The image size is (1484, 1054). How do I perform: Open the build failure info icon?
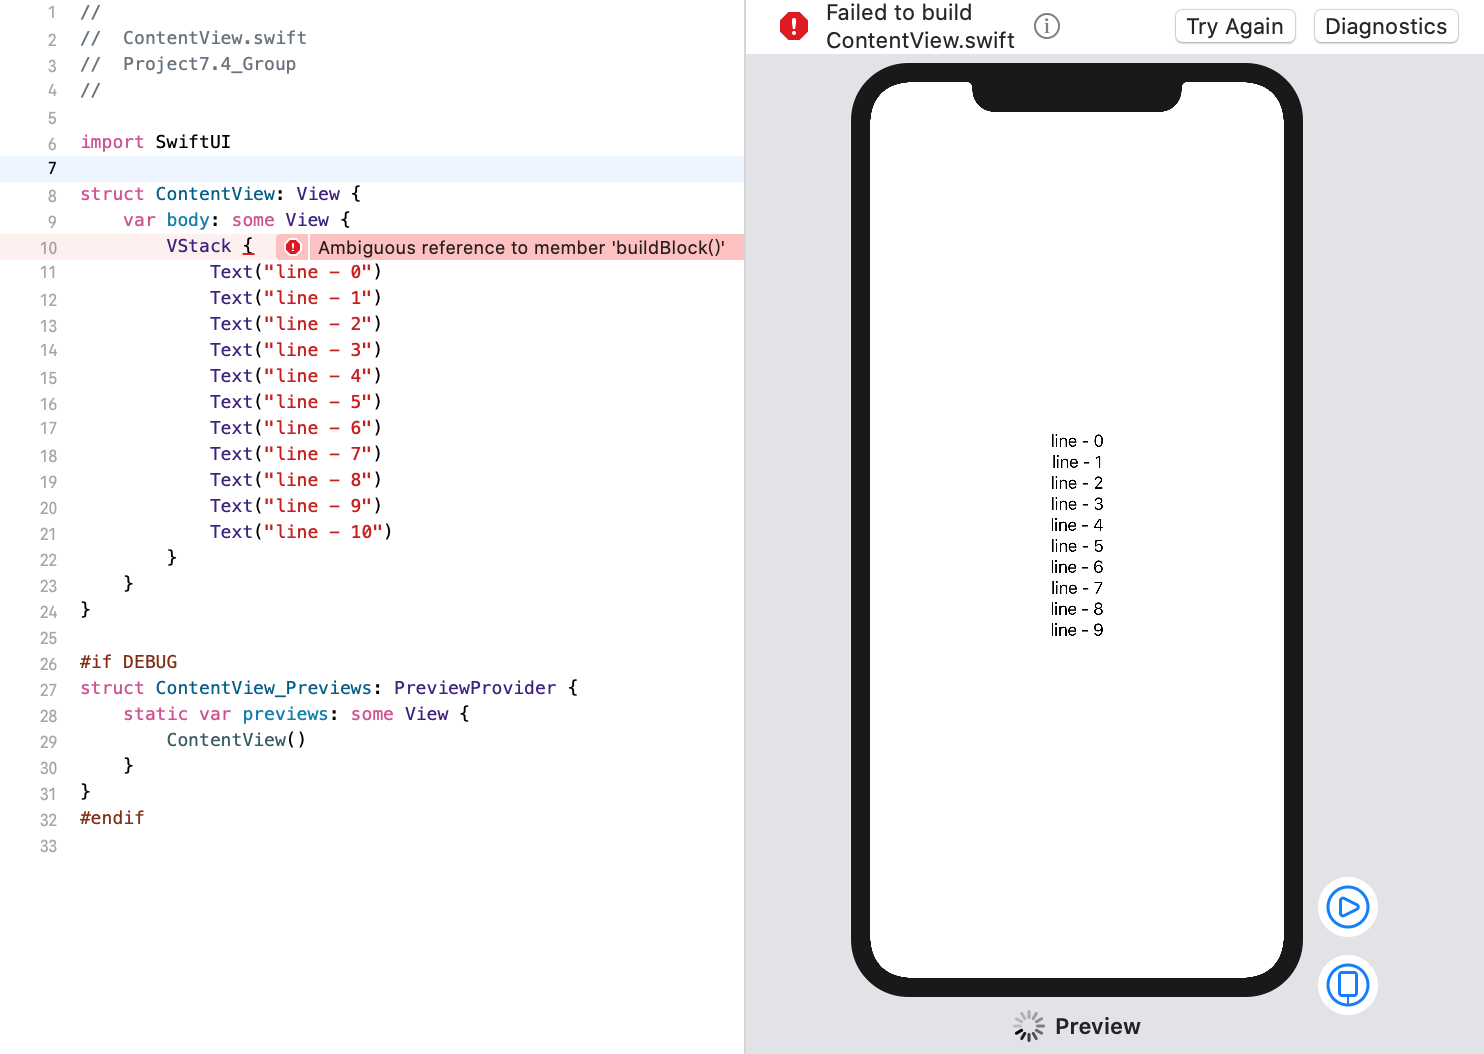coord(1047,26)
